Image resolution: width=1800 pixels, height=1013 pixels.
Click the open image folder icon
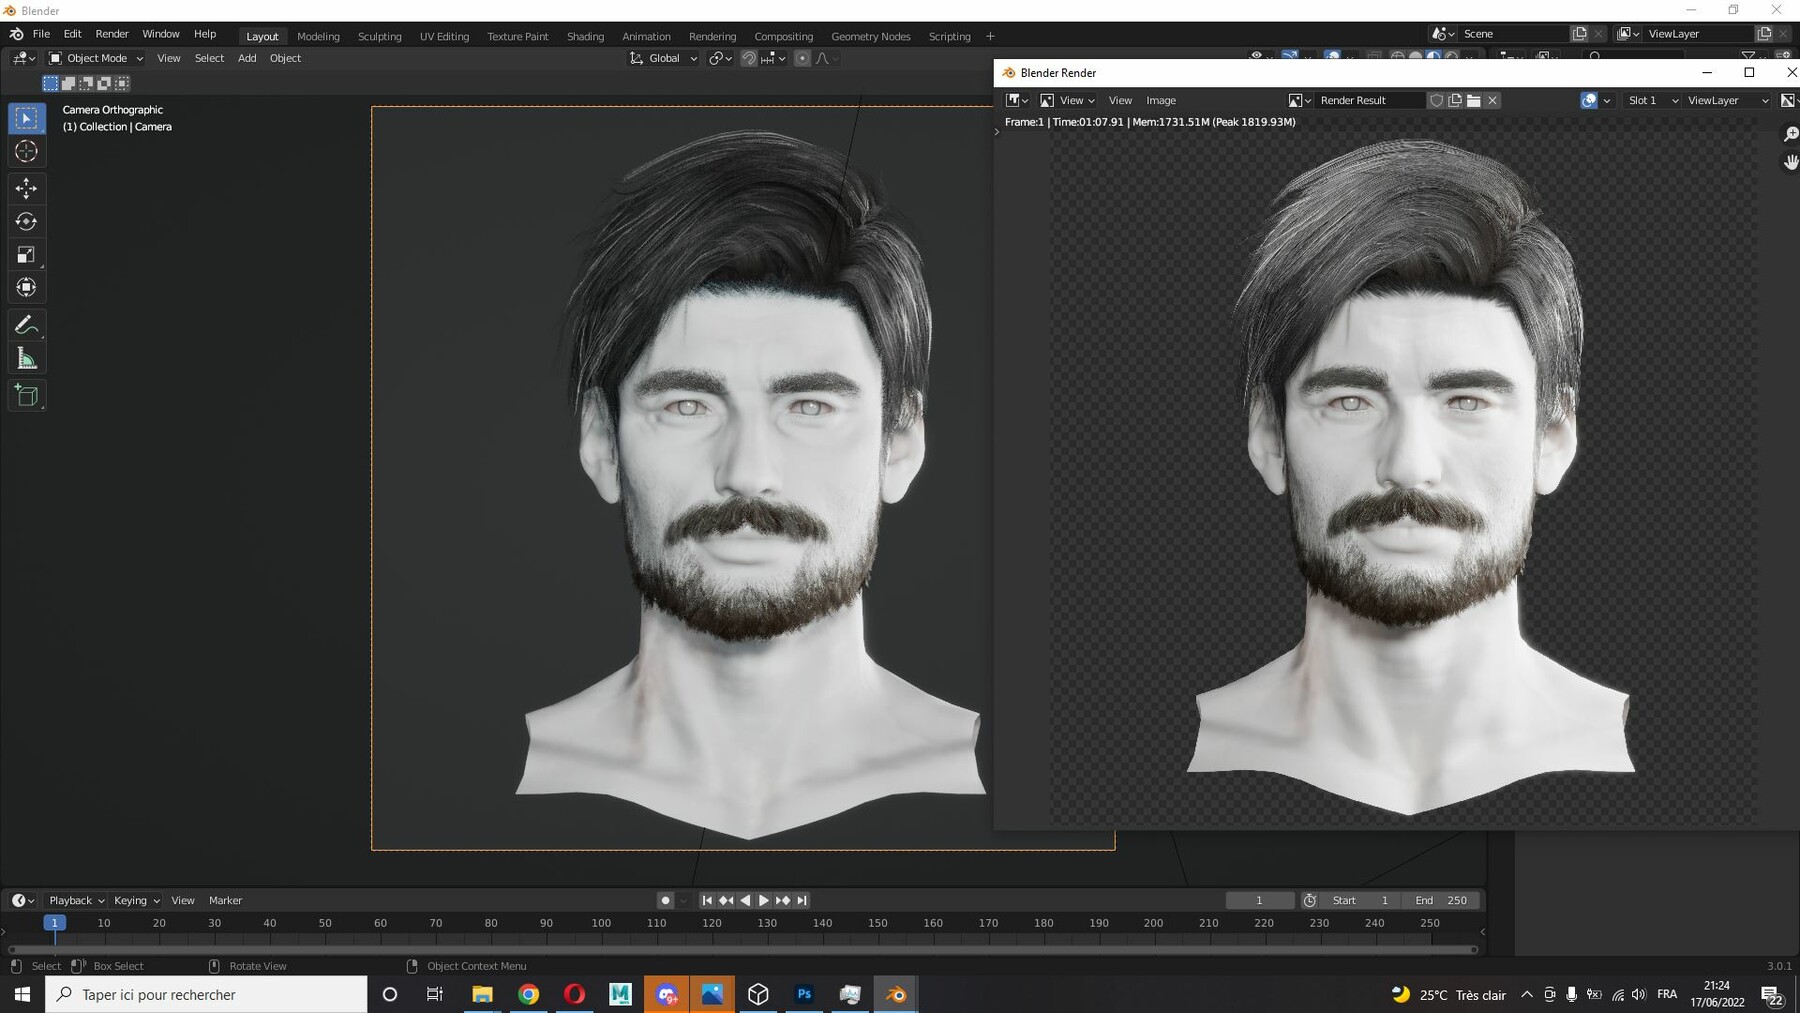1473,100
